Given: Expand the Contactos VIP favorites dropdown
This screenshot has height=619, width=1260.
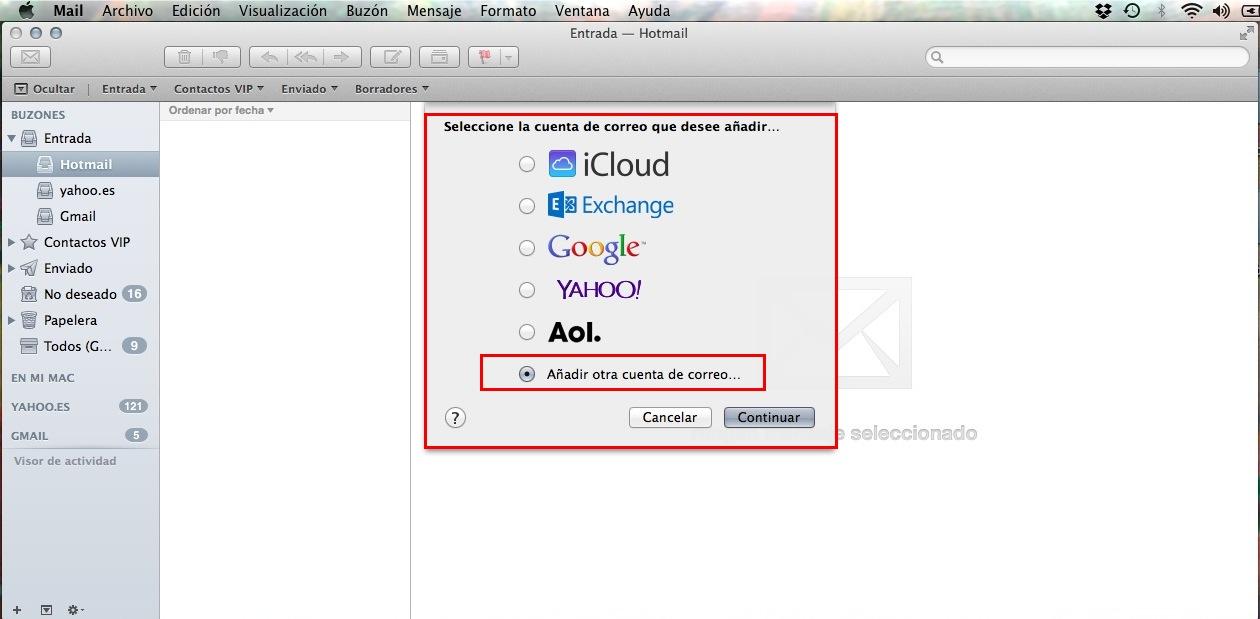Looking at the screenshot, I should (218, 89).
